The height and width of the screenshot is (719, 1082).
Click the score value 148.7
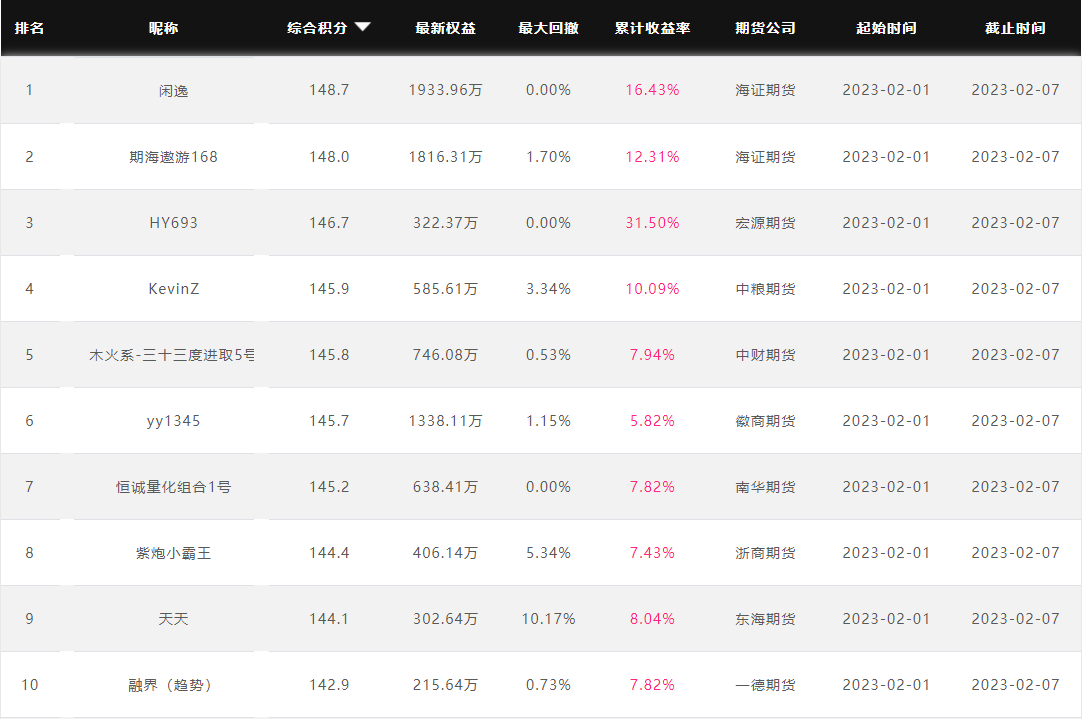point(329,90)
